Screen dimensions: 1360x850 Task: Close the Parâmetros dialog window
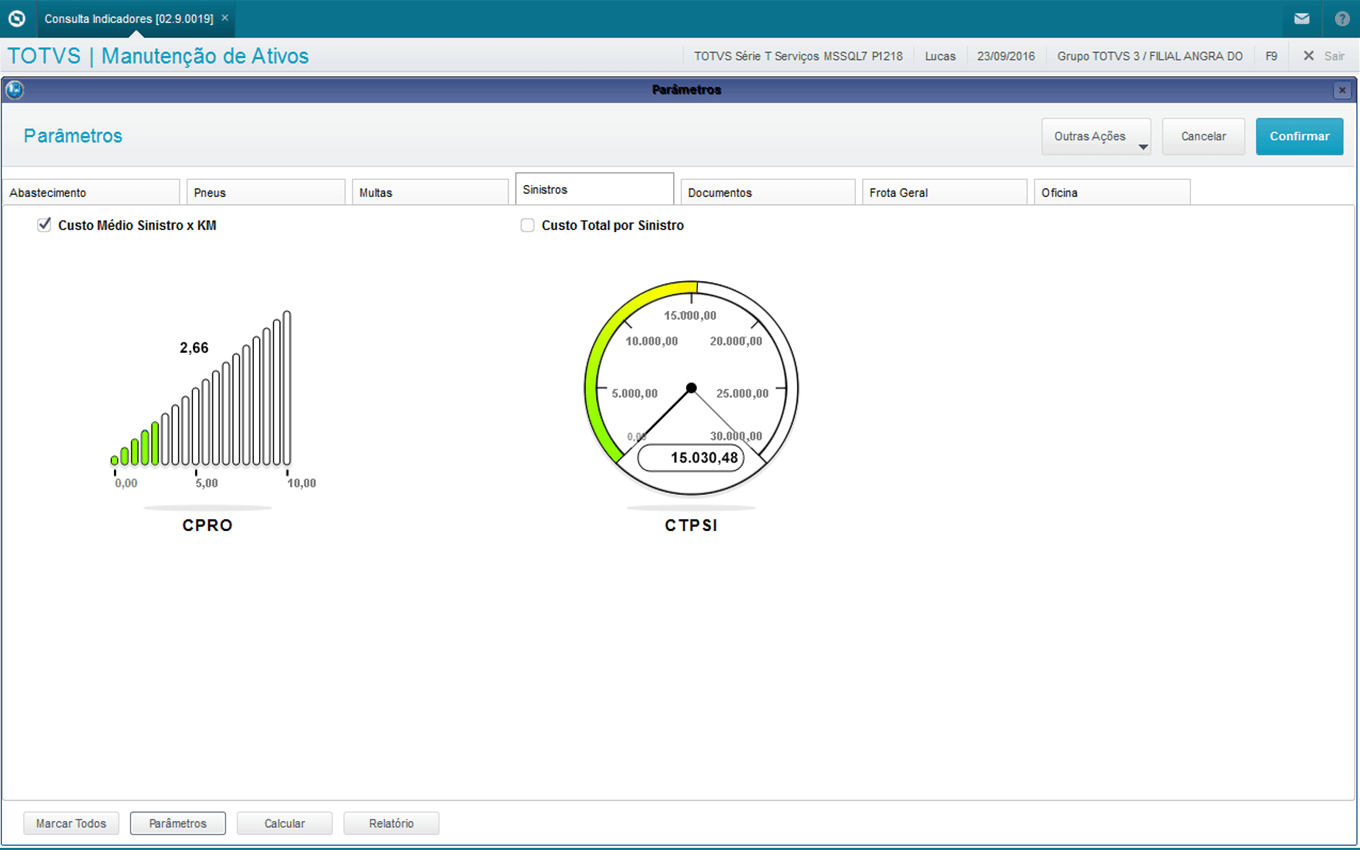1342,90
